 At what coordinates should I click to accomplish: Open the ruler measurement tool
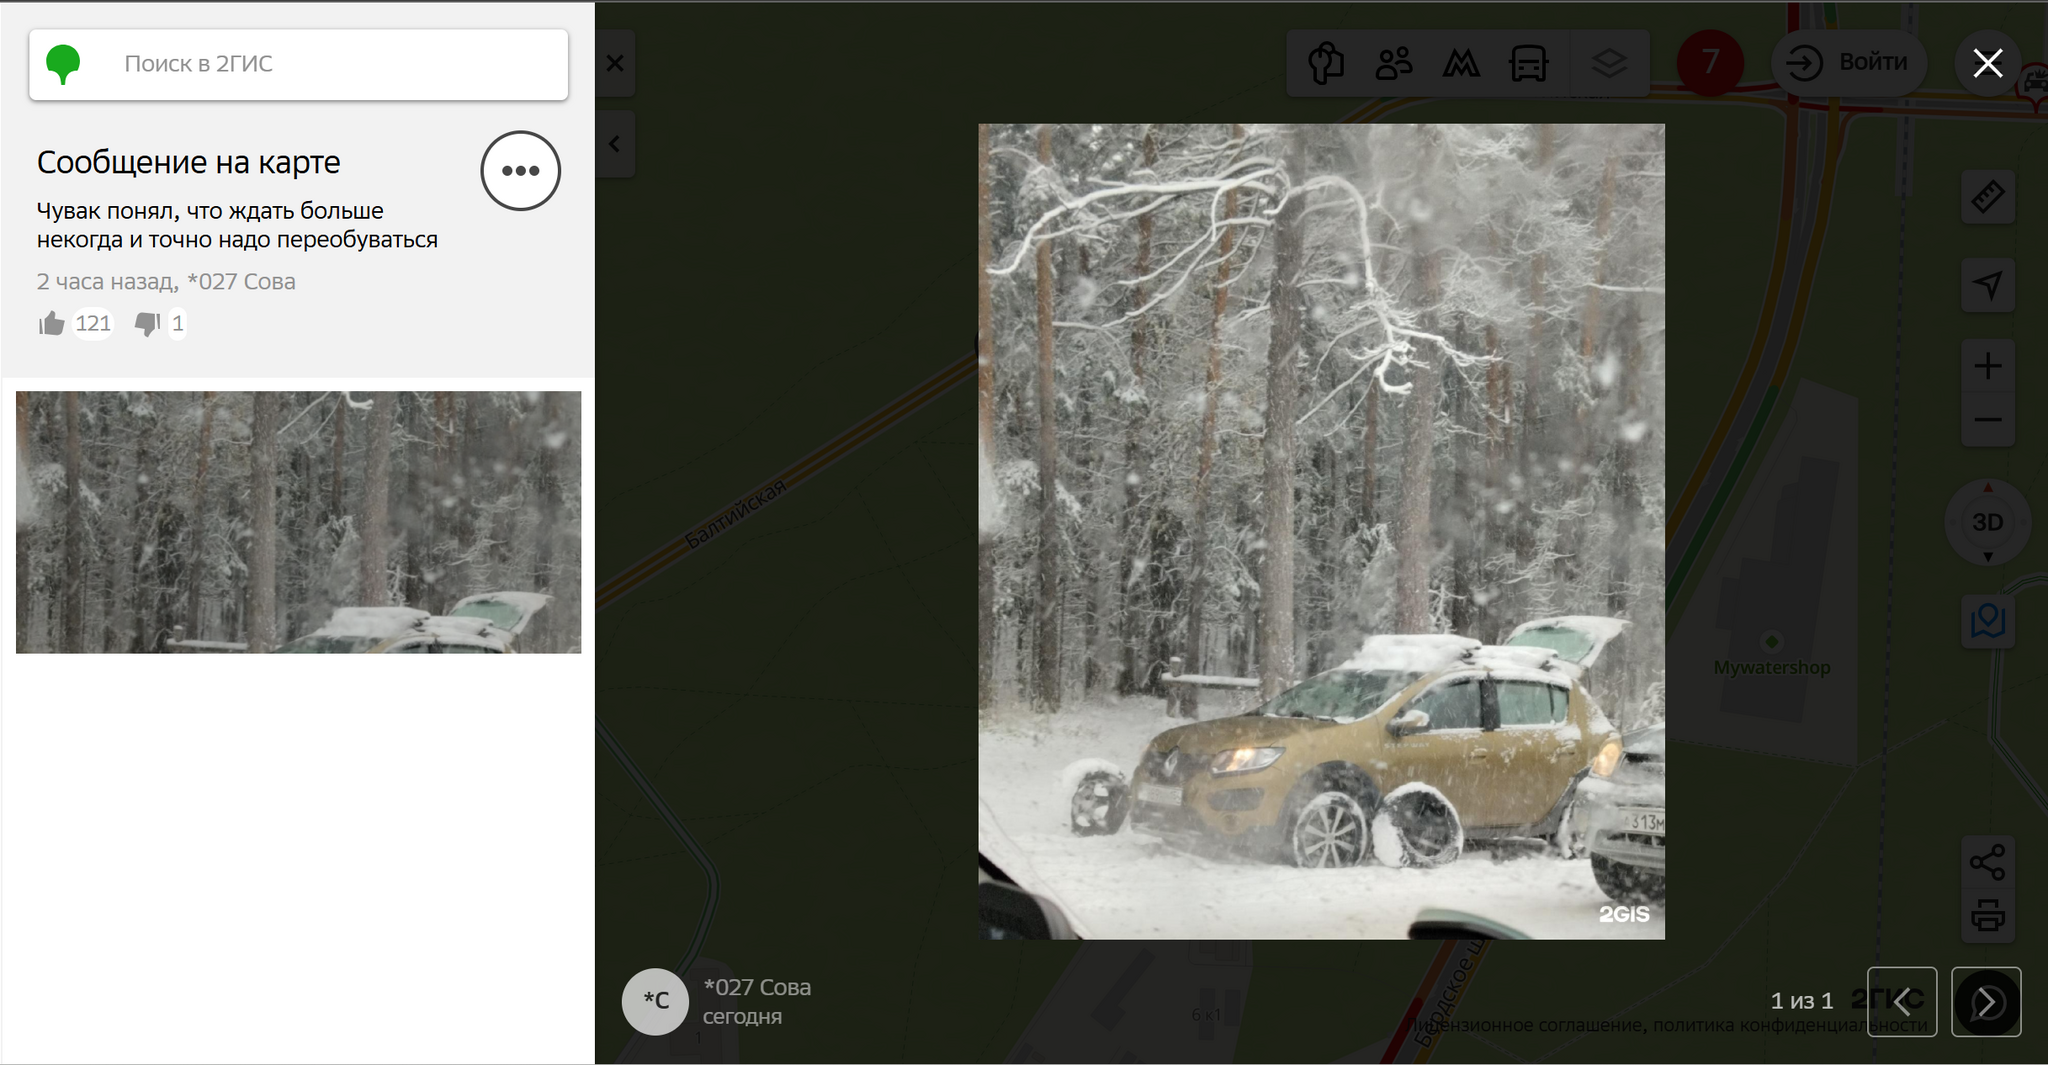(1987, 197)
